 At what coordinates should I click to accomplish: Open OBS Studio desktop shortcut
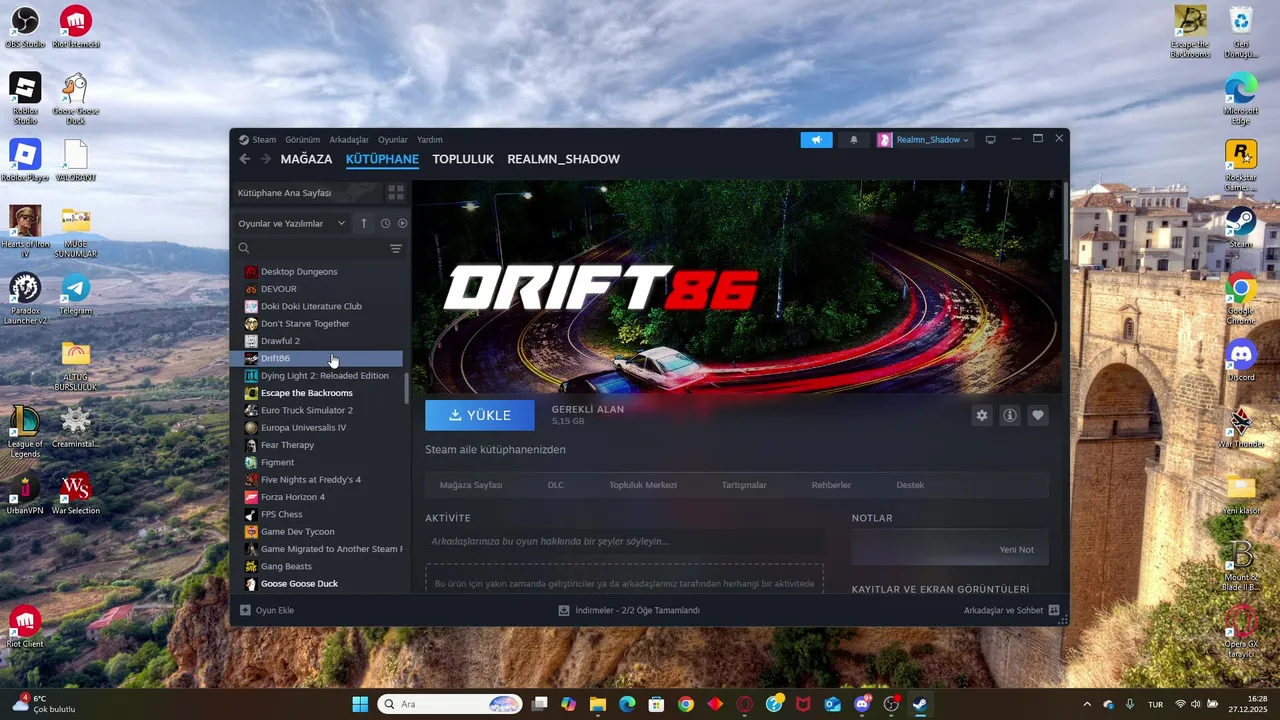point(25,28)
